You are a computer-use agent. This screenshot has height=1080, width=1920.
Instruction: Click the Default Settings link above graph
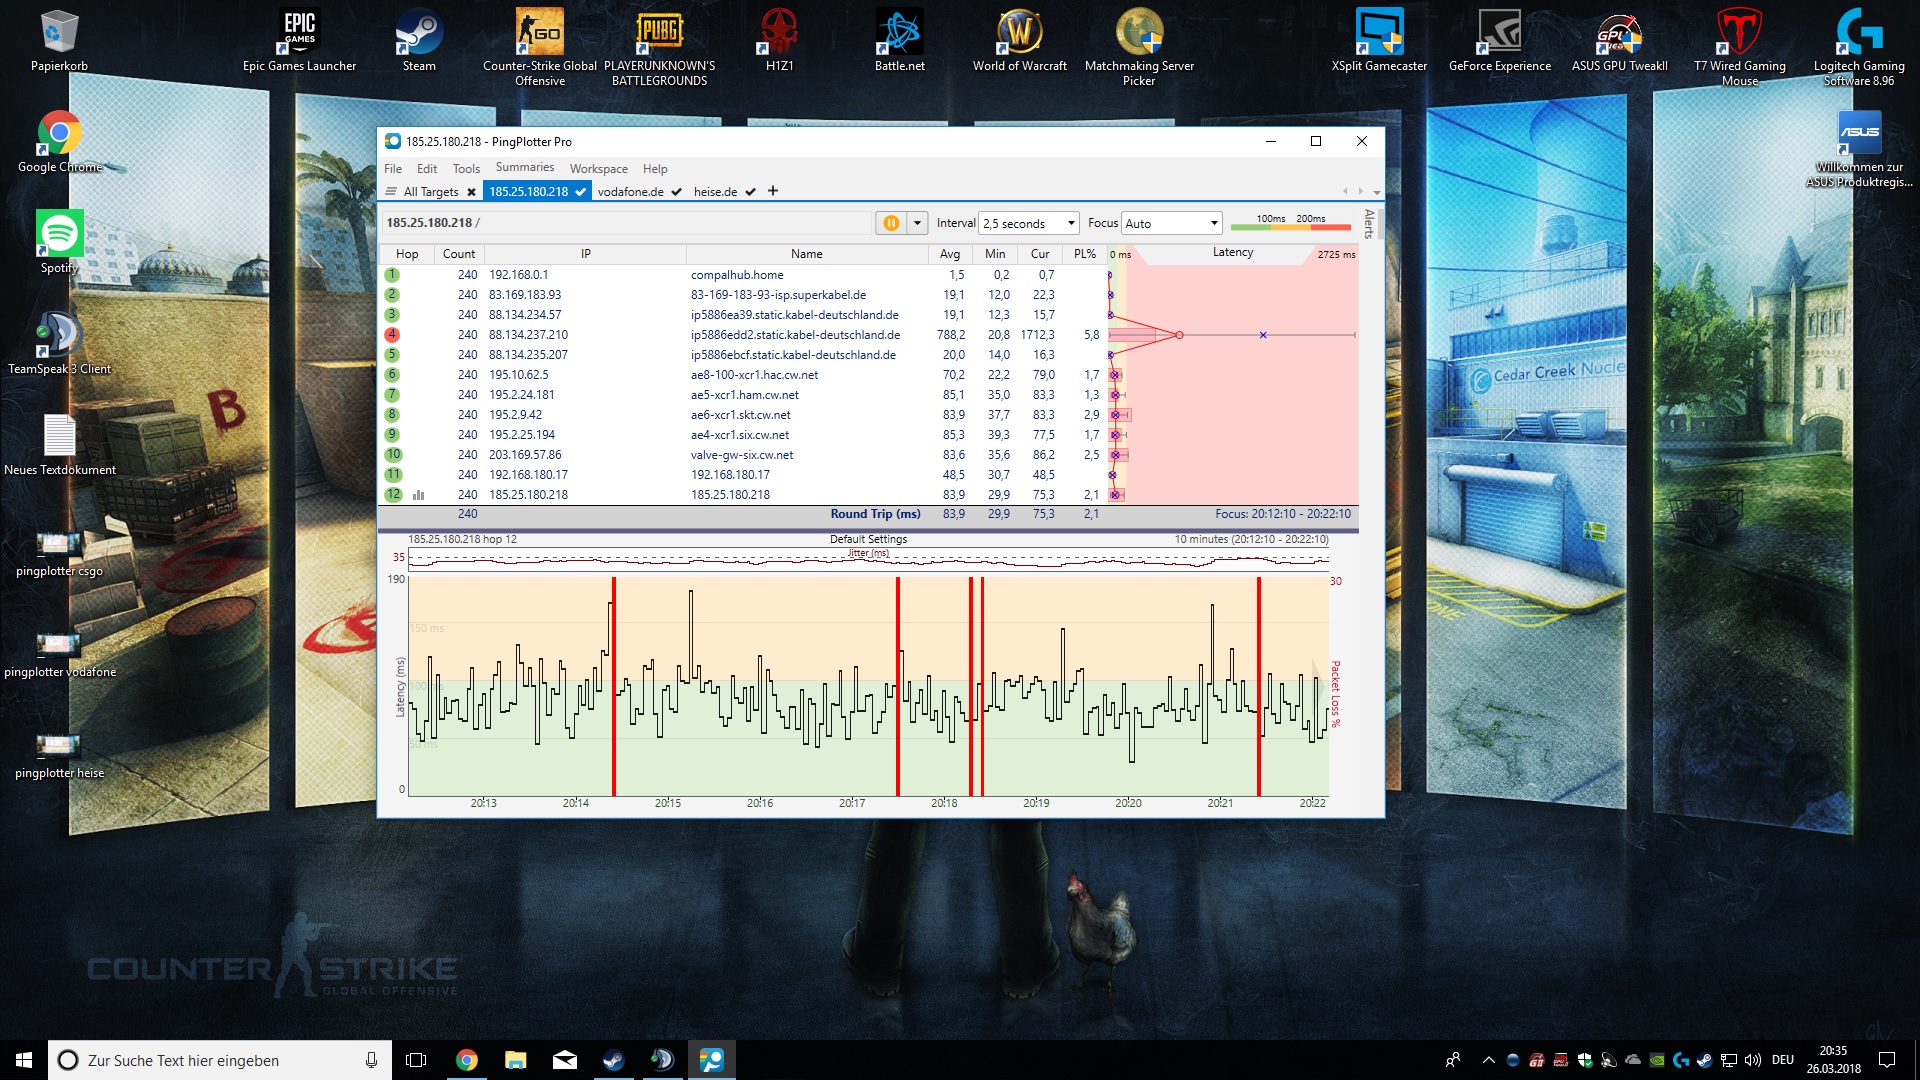[x=868, y=539]
